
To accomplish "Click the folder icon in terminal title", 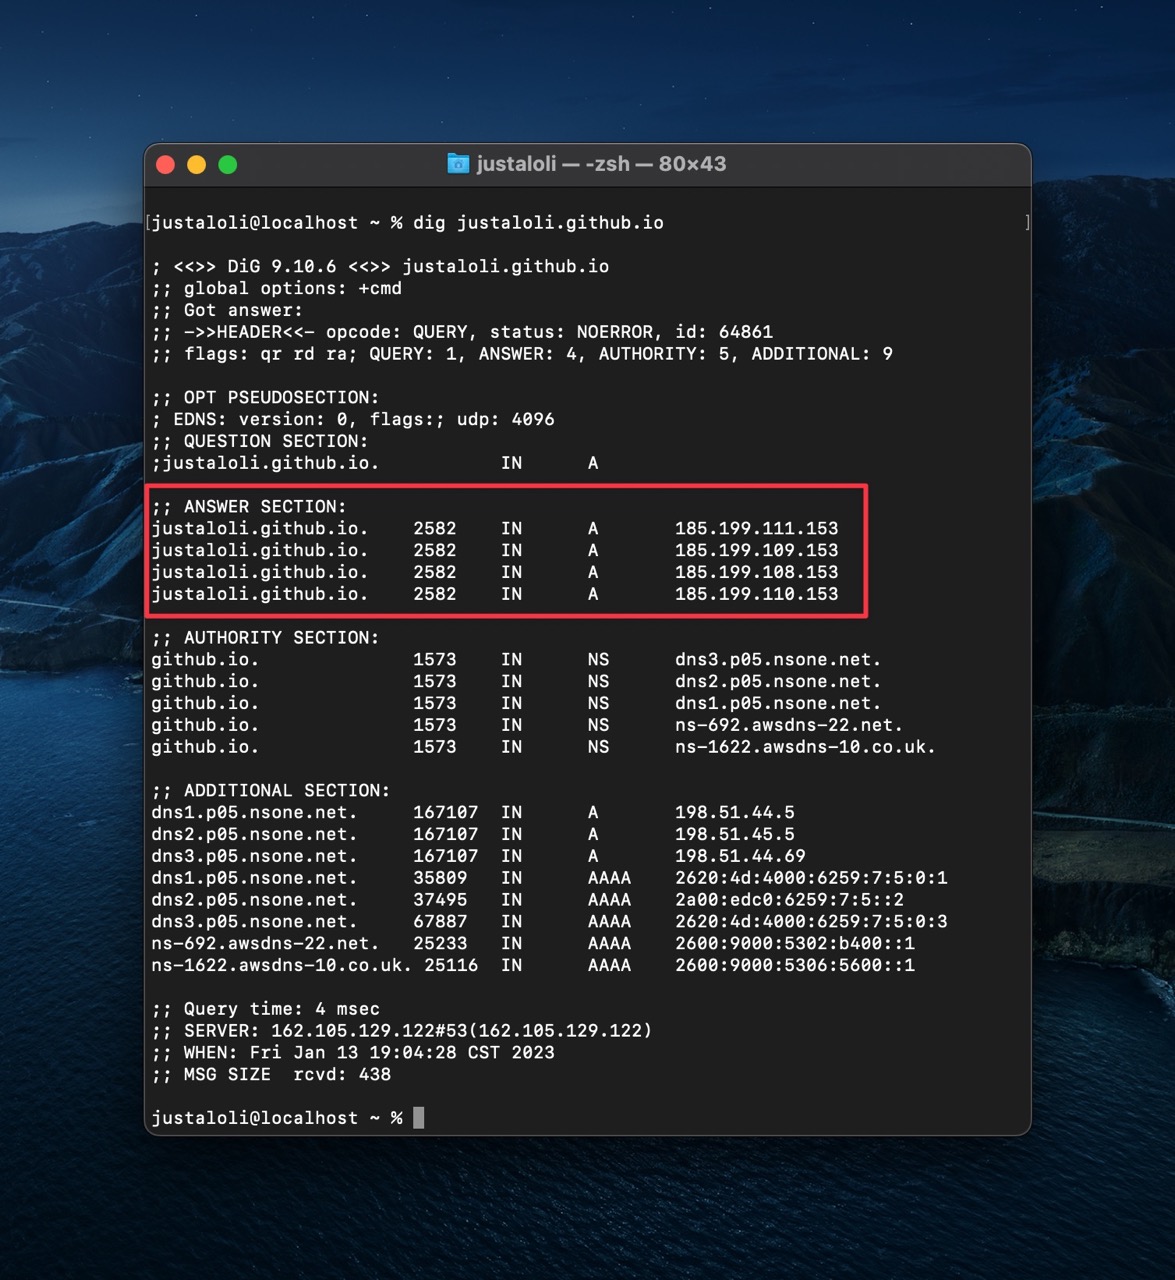I will click(458, 164).
